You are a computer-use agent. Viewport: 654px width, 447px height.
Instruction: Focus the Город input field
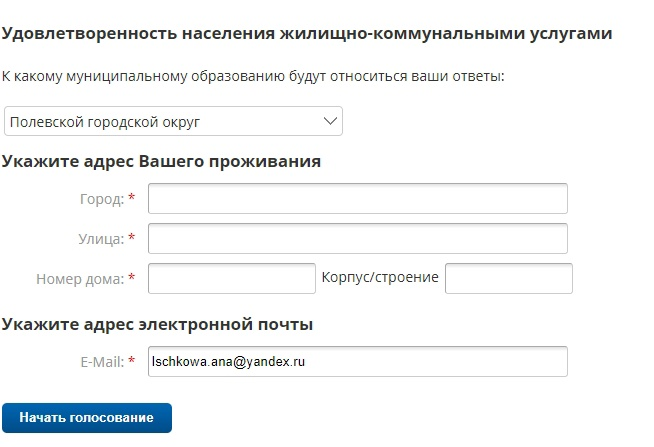(358, 198)
